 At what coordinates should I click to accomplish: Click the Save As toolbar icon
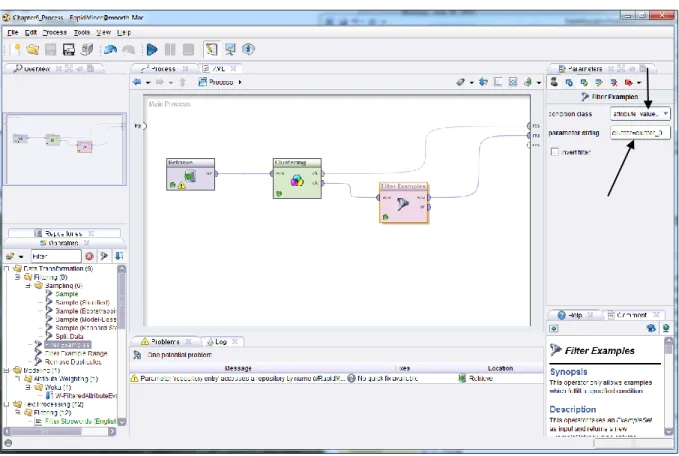coord(68,49)
